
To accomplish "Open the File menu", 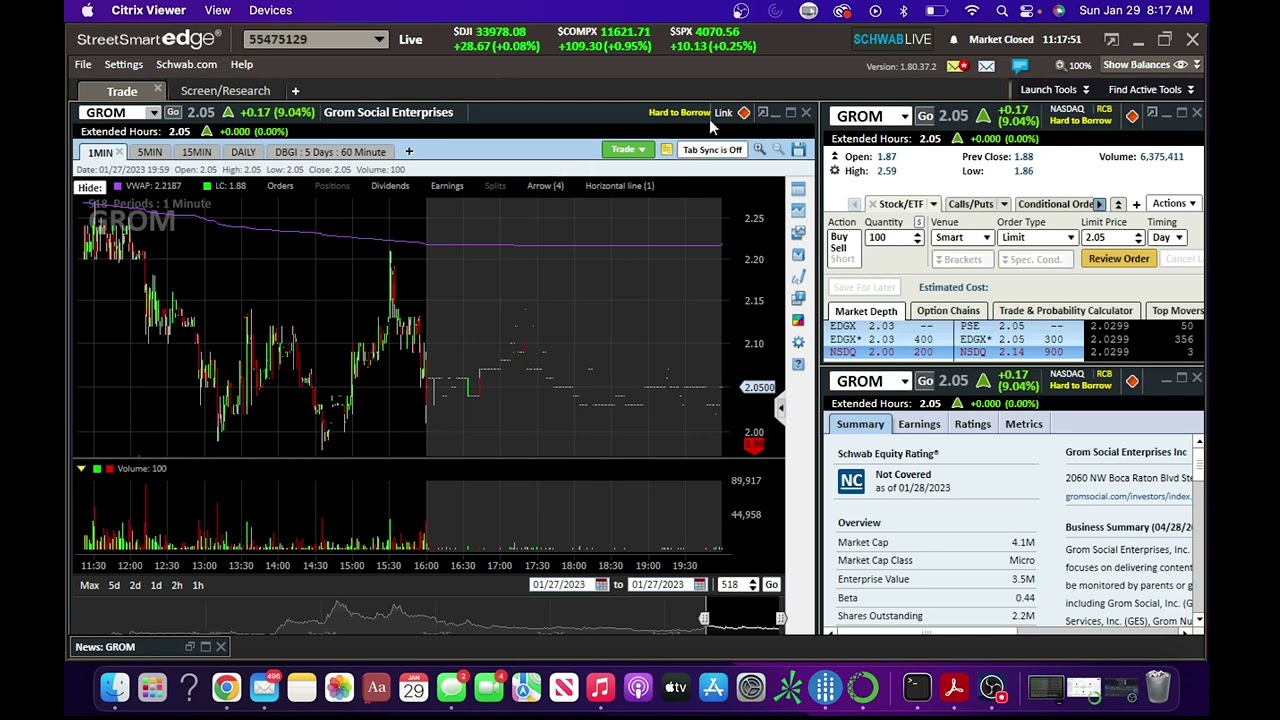I will 83,65.
